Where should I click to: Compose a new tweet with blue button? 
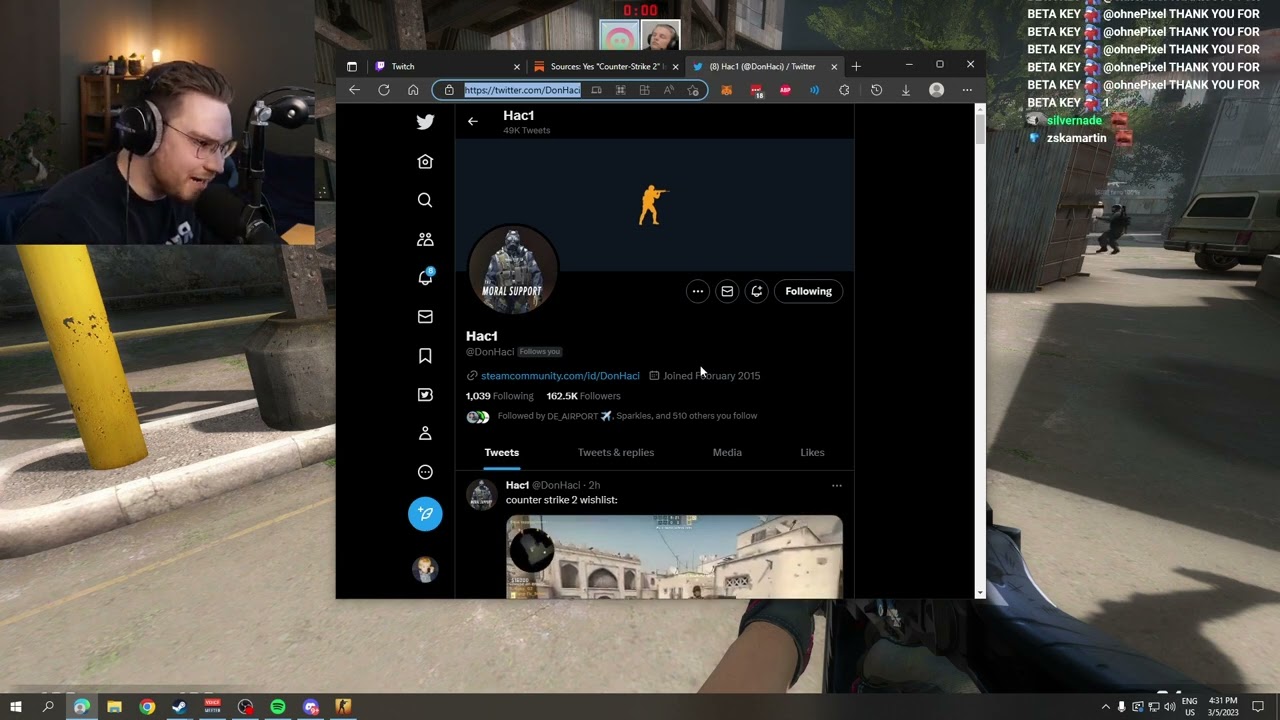tap(425, 514)
